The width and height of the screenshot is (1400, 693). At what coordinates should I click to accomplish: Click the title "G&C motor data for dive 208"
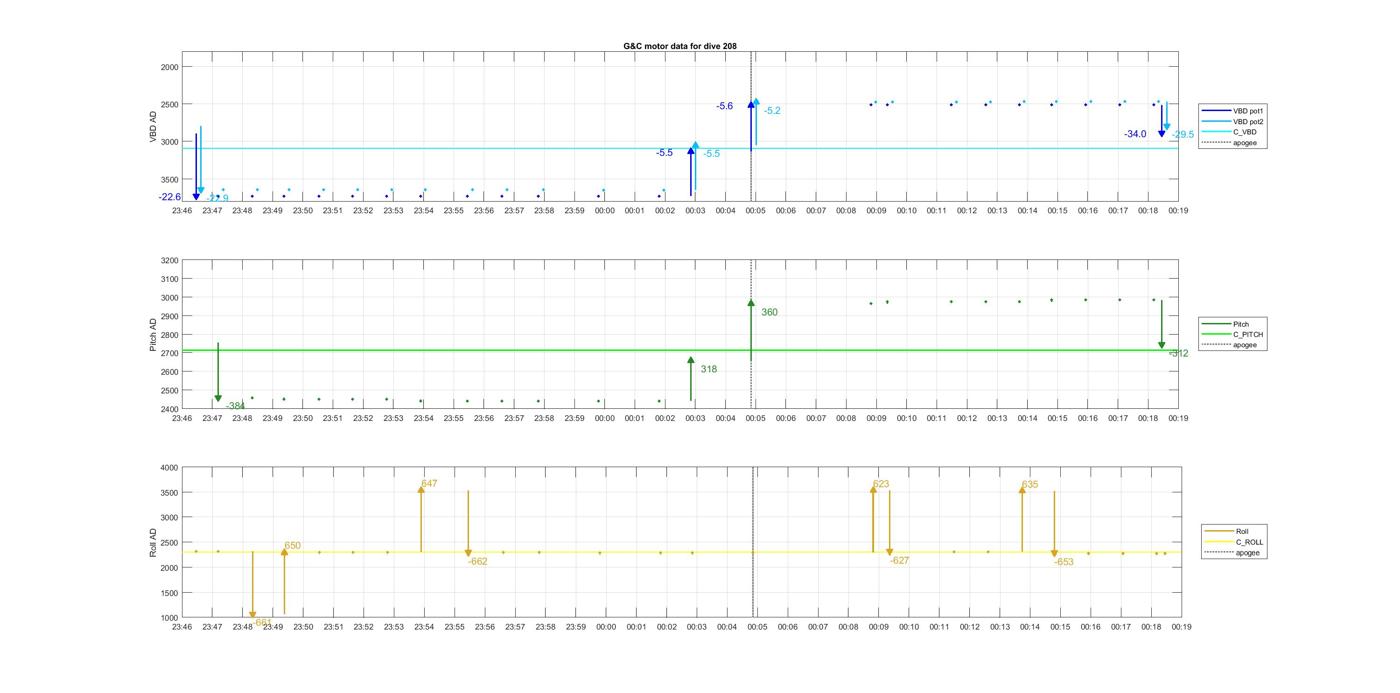[680, 46]
